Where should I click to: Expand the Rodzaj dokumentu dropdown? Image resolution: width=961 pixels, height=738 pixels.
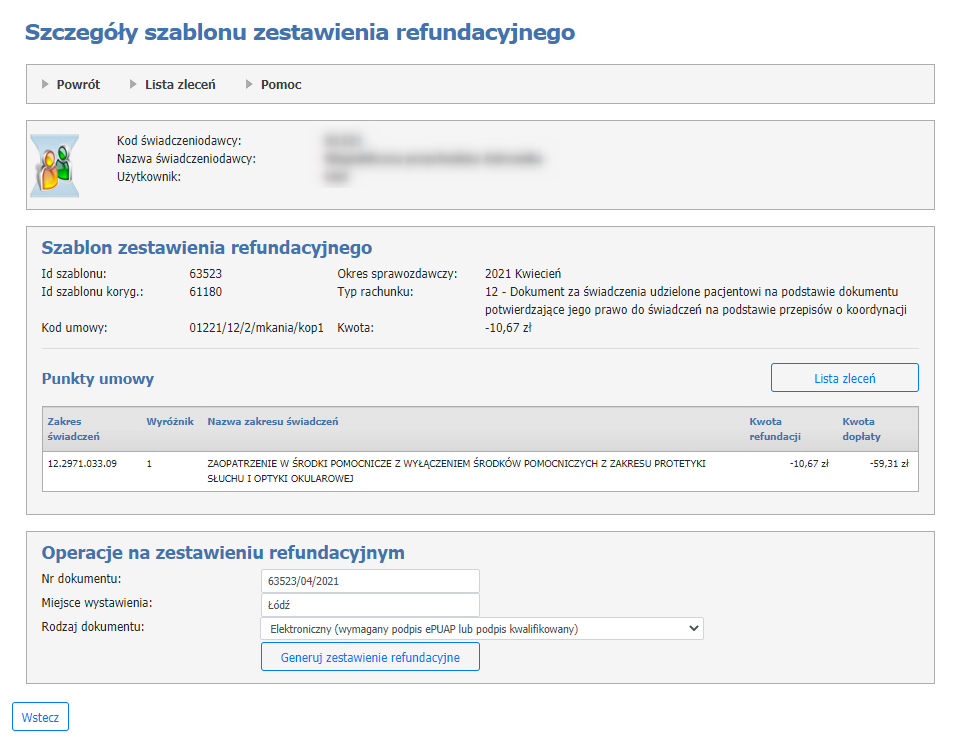[481, 629]
